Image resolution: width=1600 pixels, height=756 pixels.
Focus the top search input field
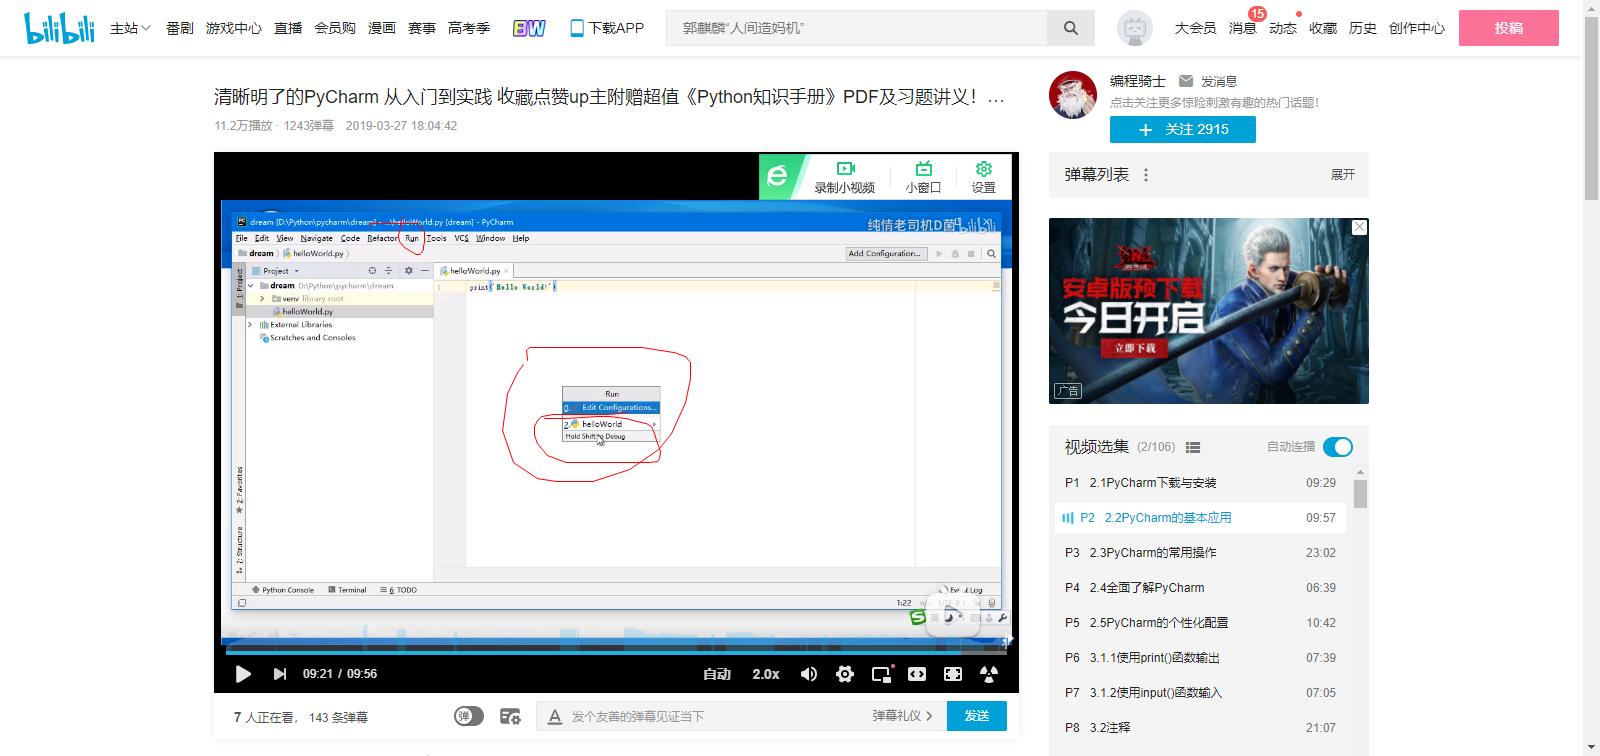click(x=857, y=28)
